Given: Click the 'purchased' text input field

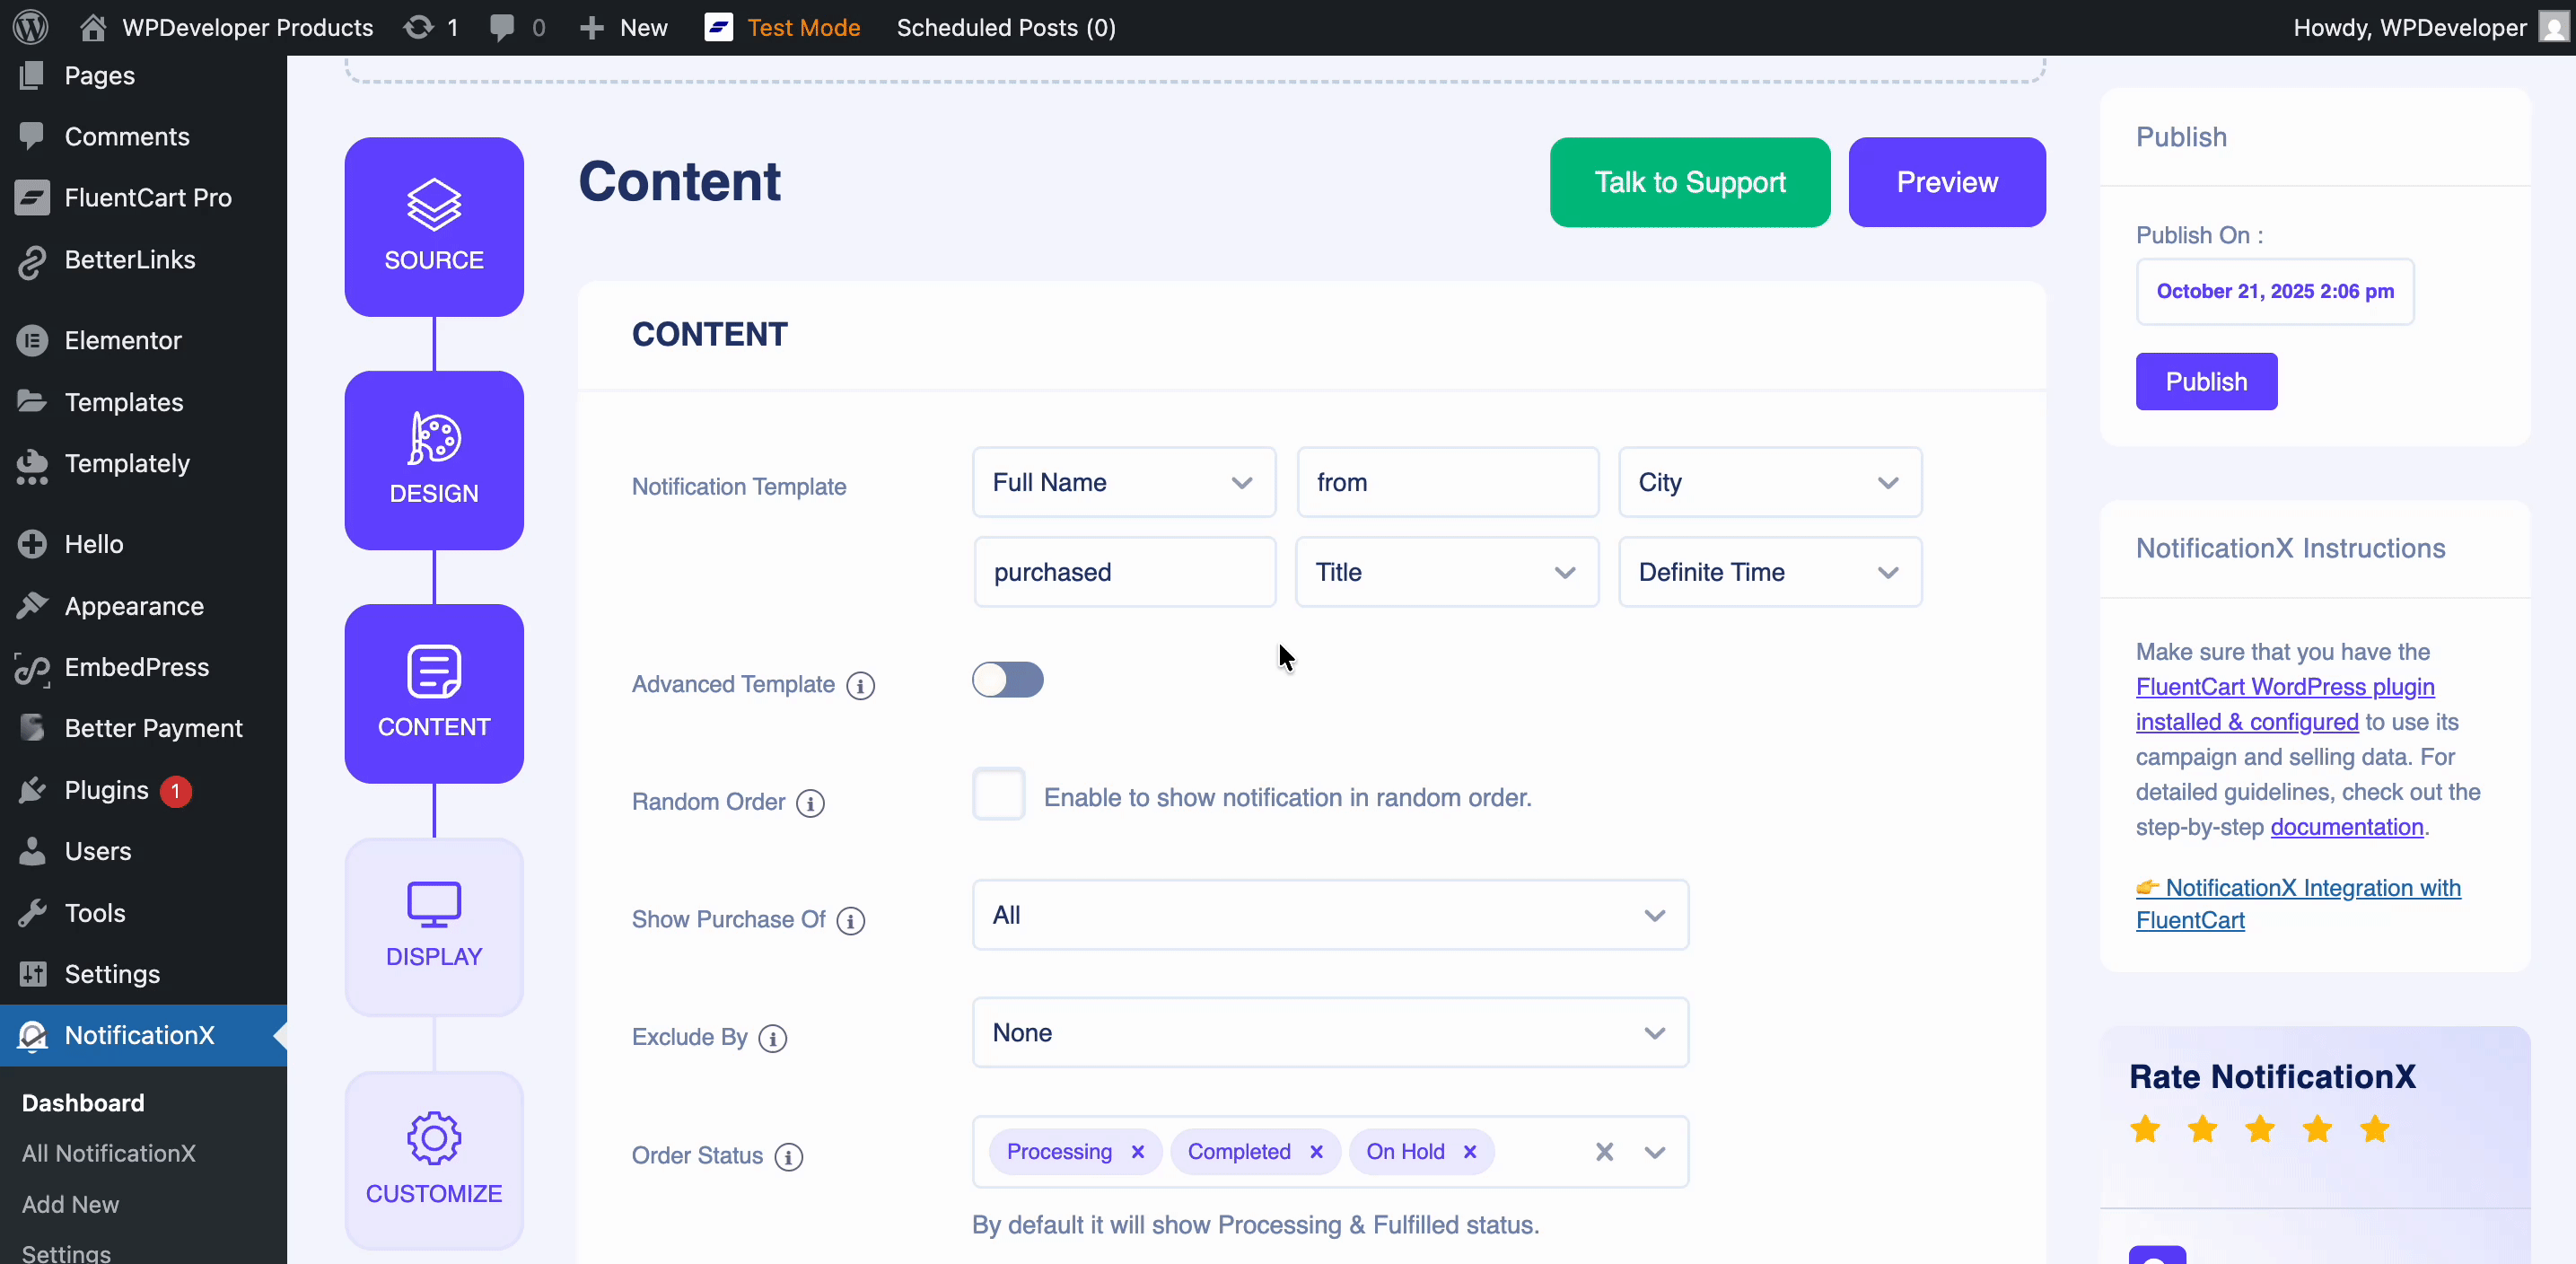Looking at the screenshot, I should 1124,573.
